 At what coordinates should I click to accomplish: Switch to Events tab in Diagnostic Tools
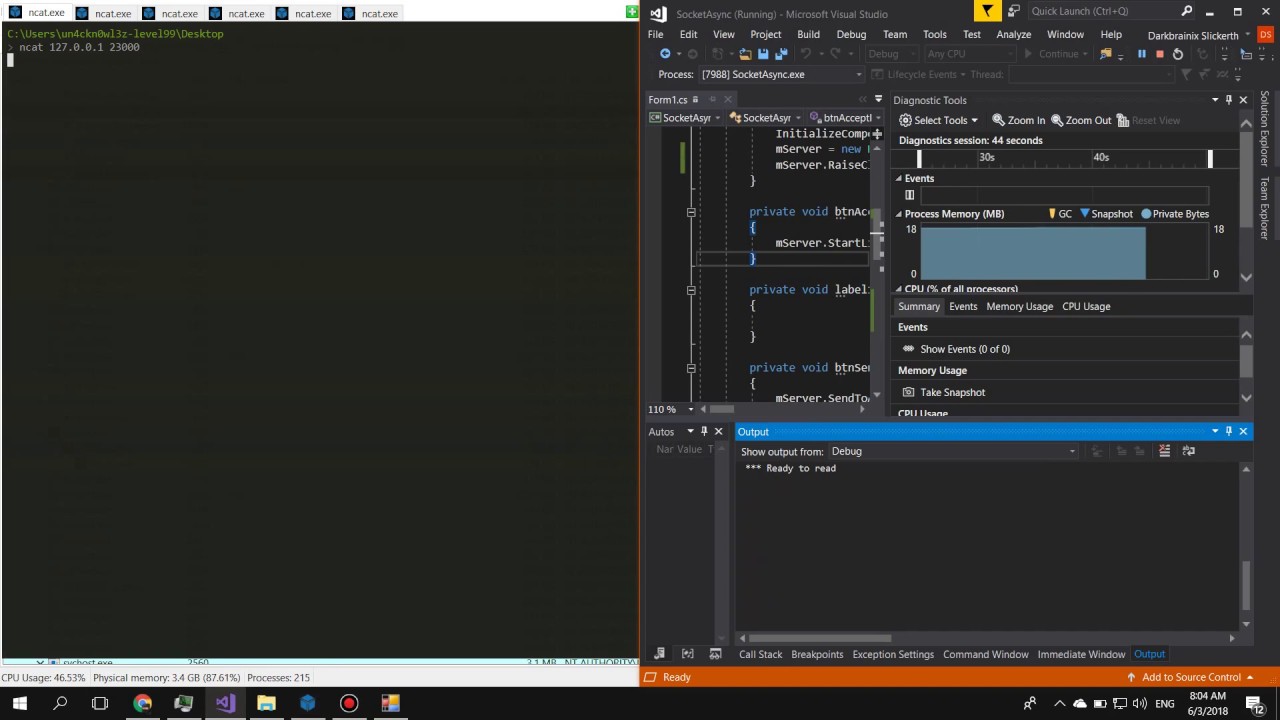pyautogui.click(x=963, y=306)
